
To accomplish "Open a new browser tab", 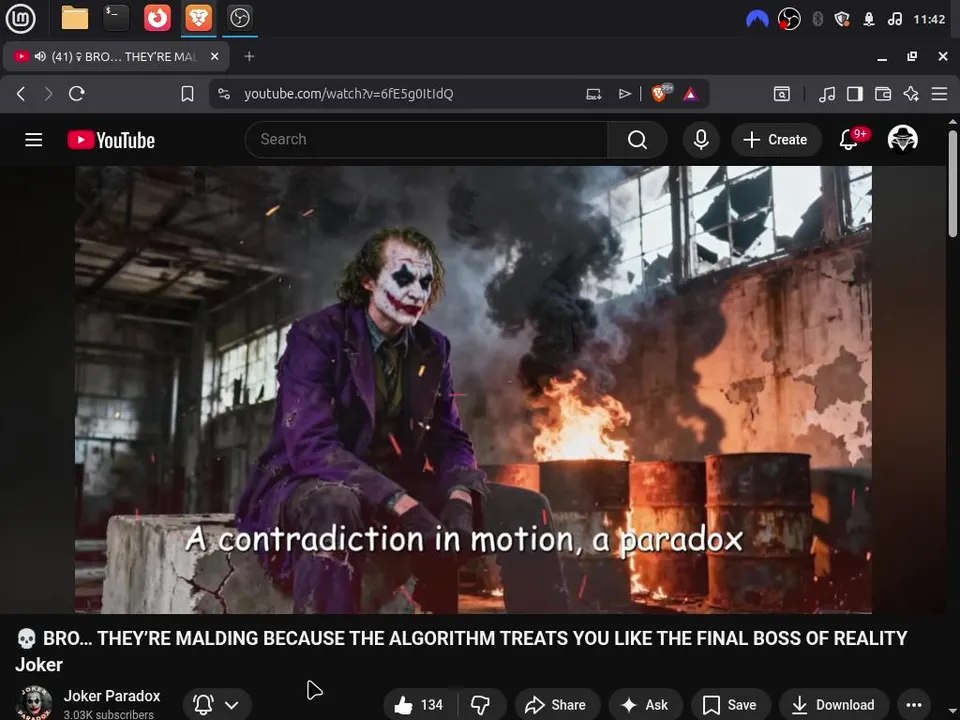I will pyautogui.click(x=249, y=56).
